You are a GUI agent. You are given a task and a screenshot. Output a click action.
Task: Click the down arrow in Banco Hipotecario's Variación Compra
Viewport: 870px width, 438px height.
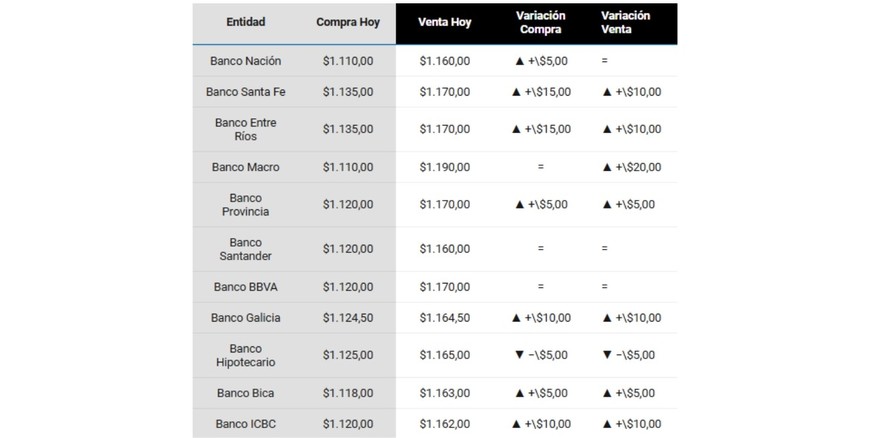(519, 355)
